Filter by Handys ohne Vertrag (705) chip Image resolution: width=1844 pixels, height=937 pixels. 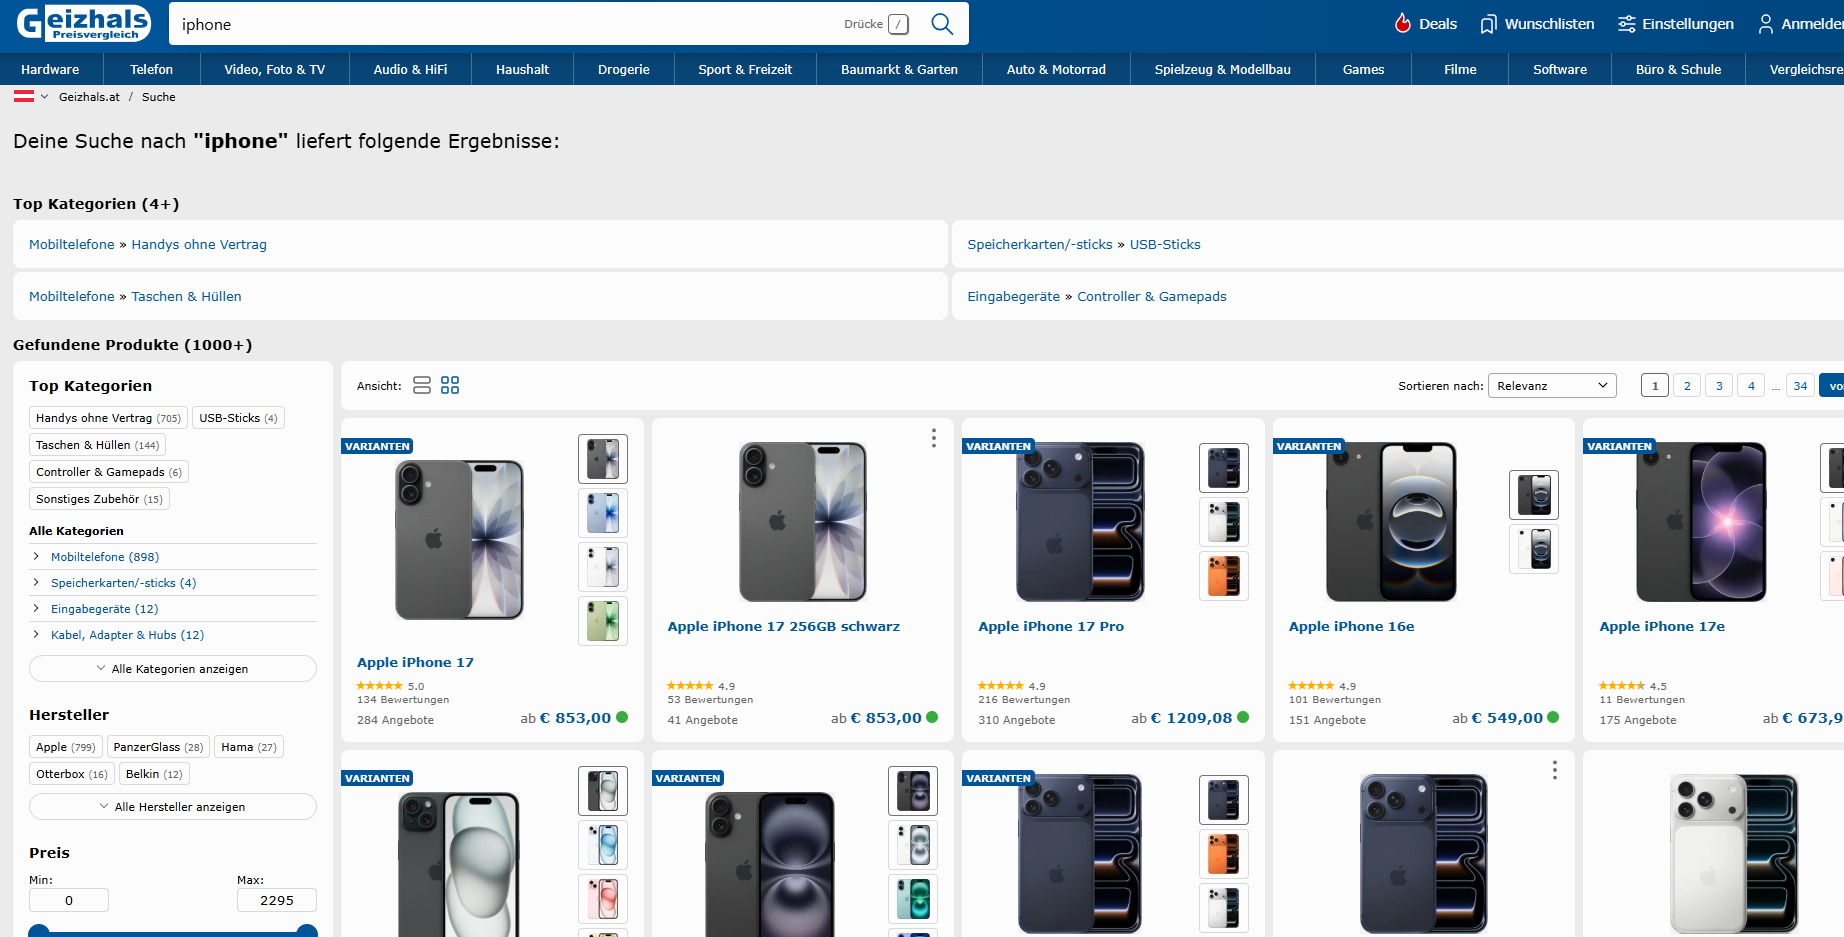click(x=108, y=417)
